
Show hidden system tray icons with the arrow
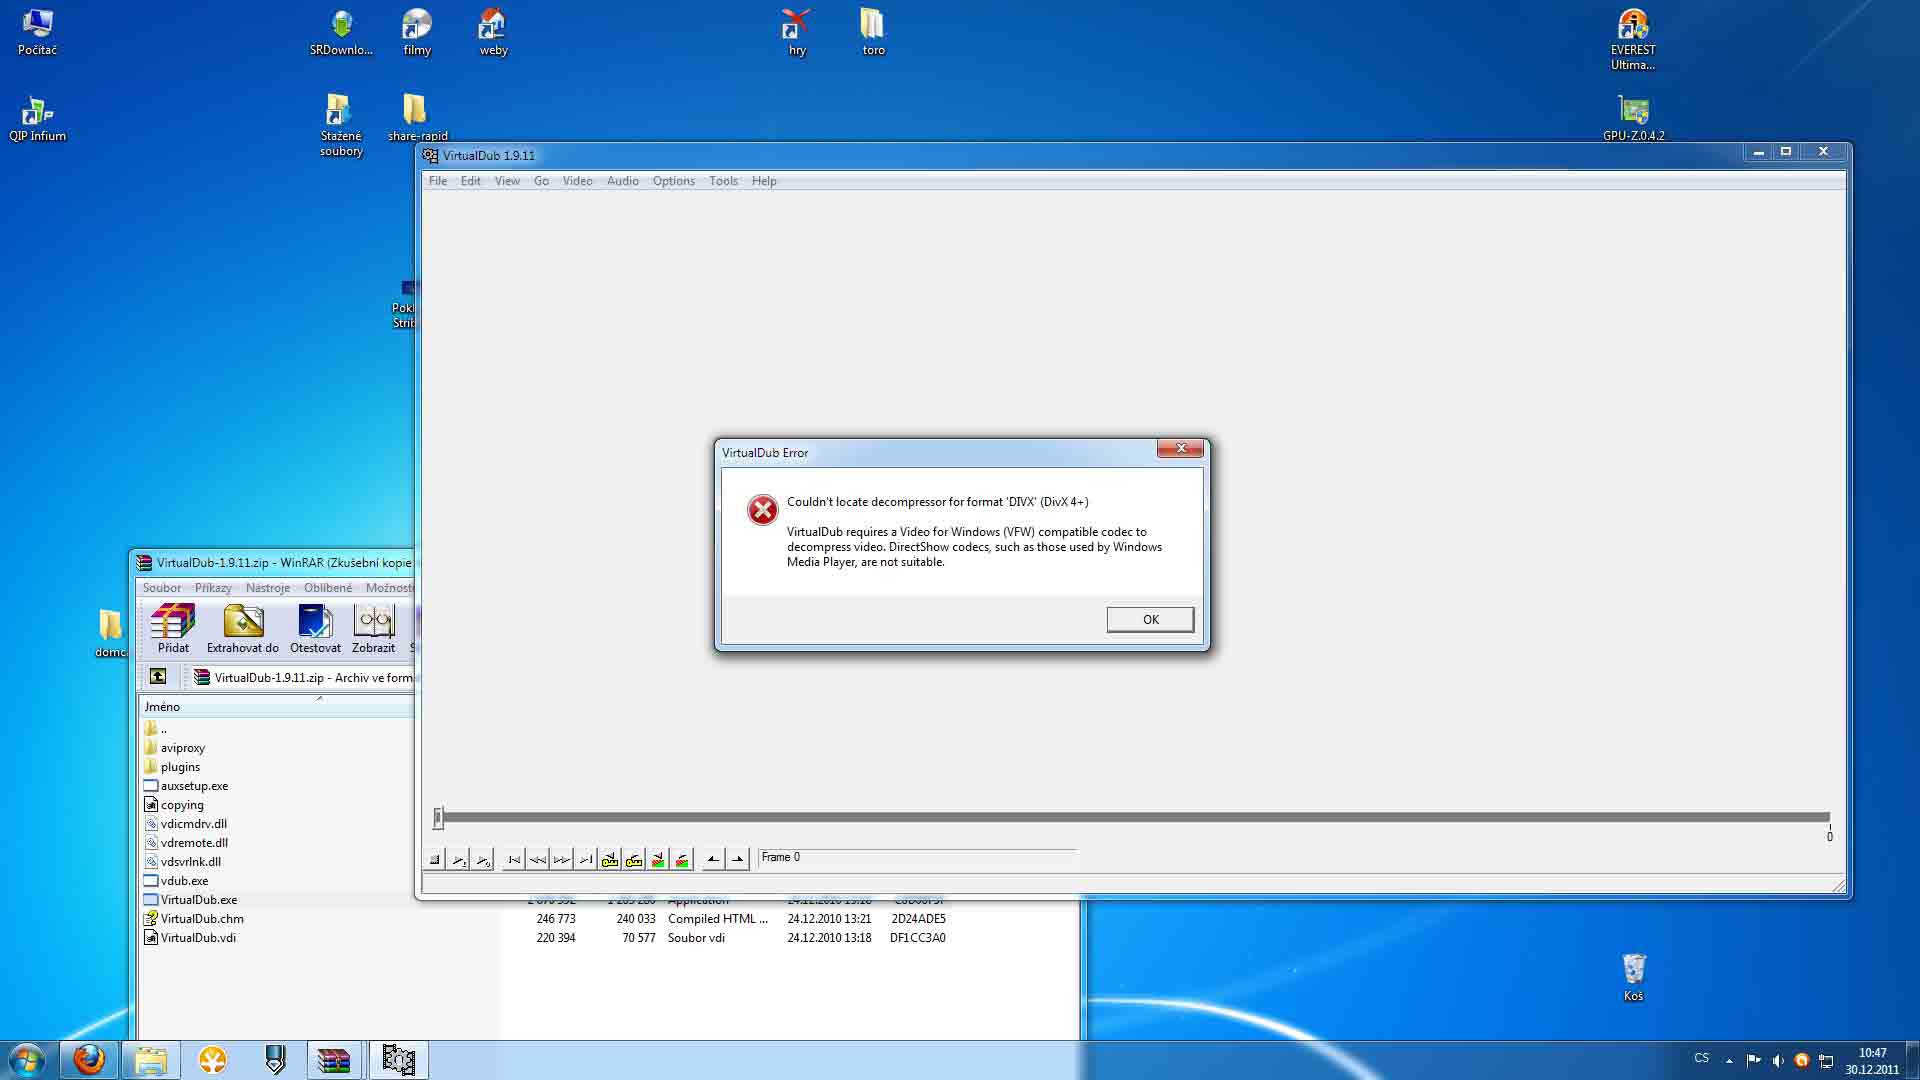[1729, 1061]
